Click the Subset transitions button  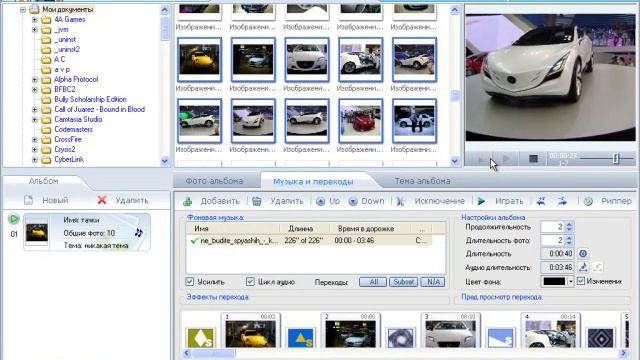403,282
